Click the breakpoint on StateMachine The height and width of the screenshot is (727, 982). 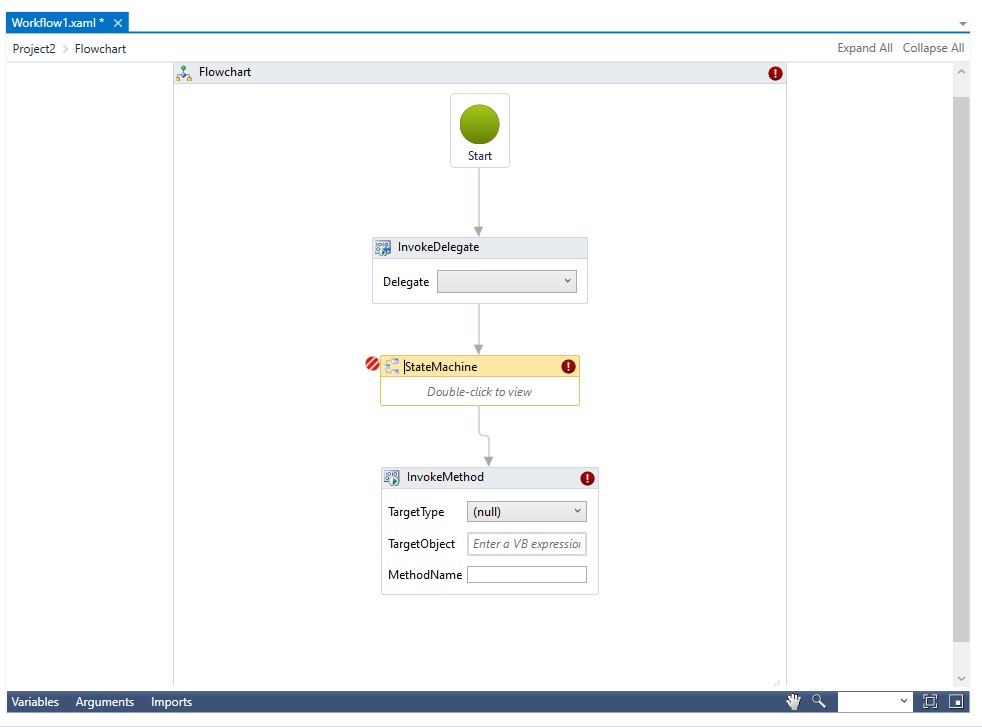tap(372, 365)
